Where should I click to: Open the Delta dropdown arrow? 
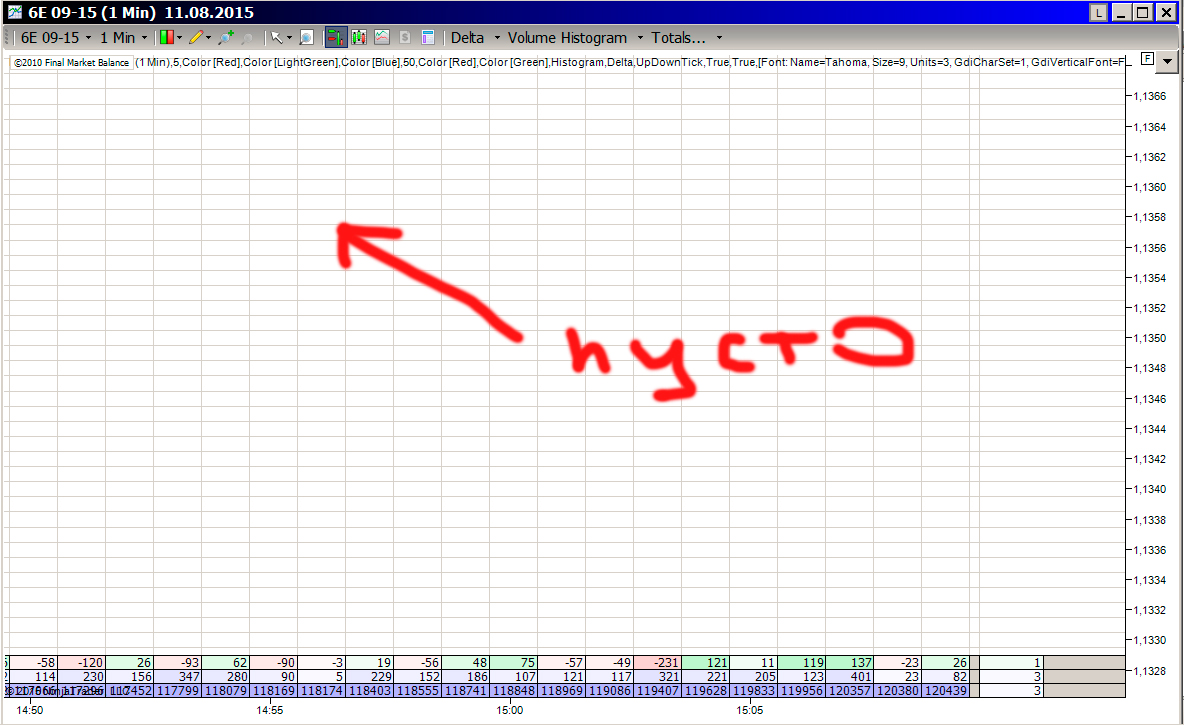coord(497,38)
